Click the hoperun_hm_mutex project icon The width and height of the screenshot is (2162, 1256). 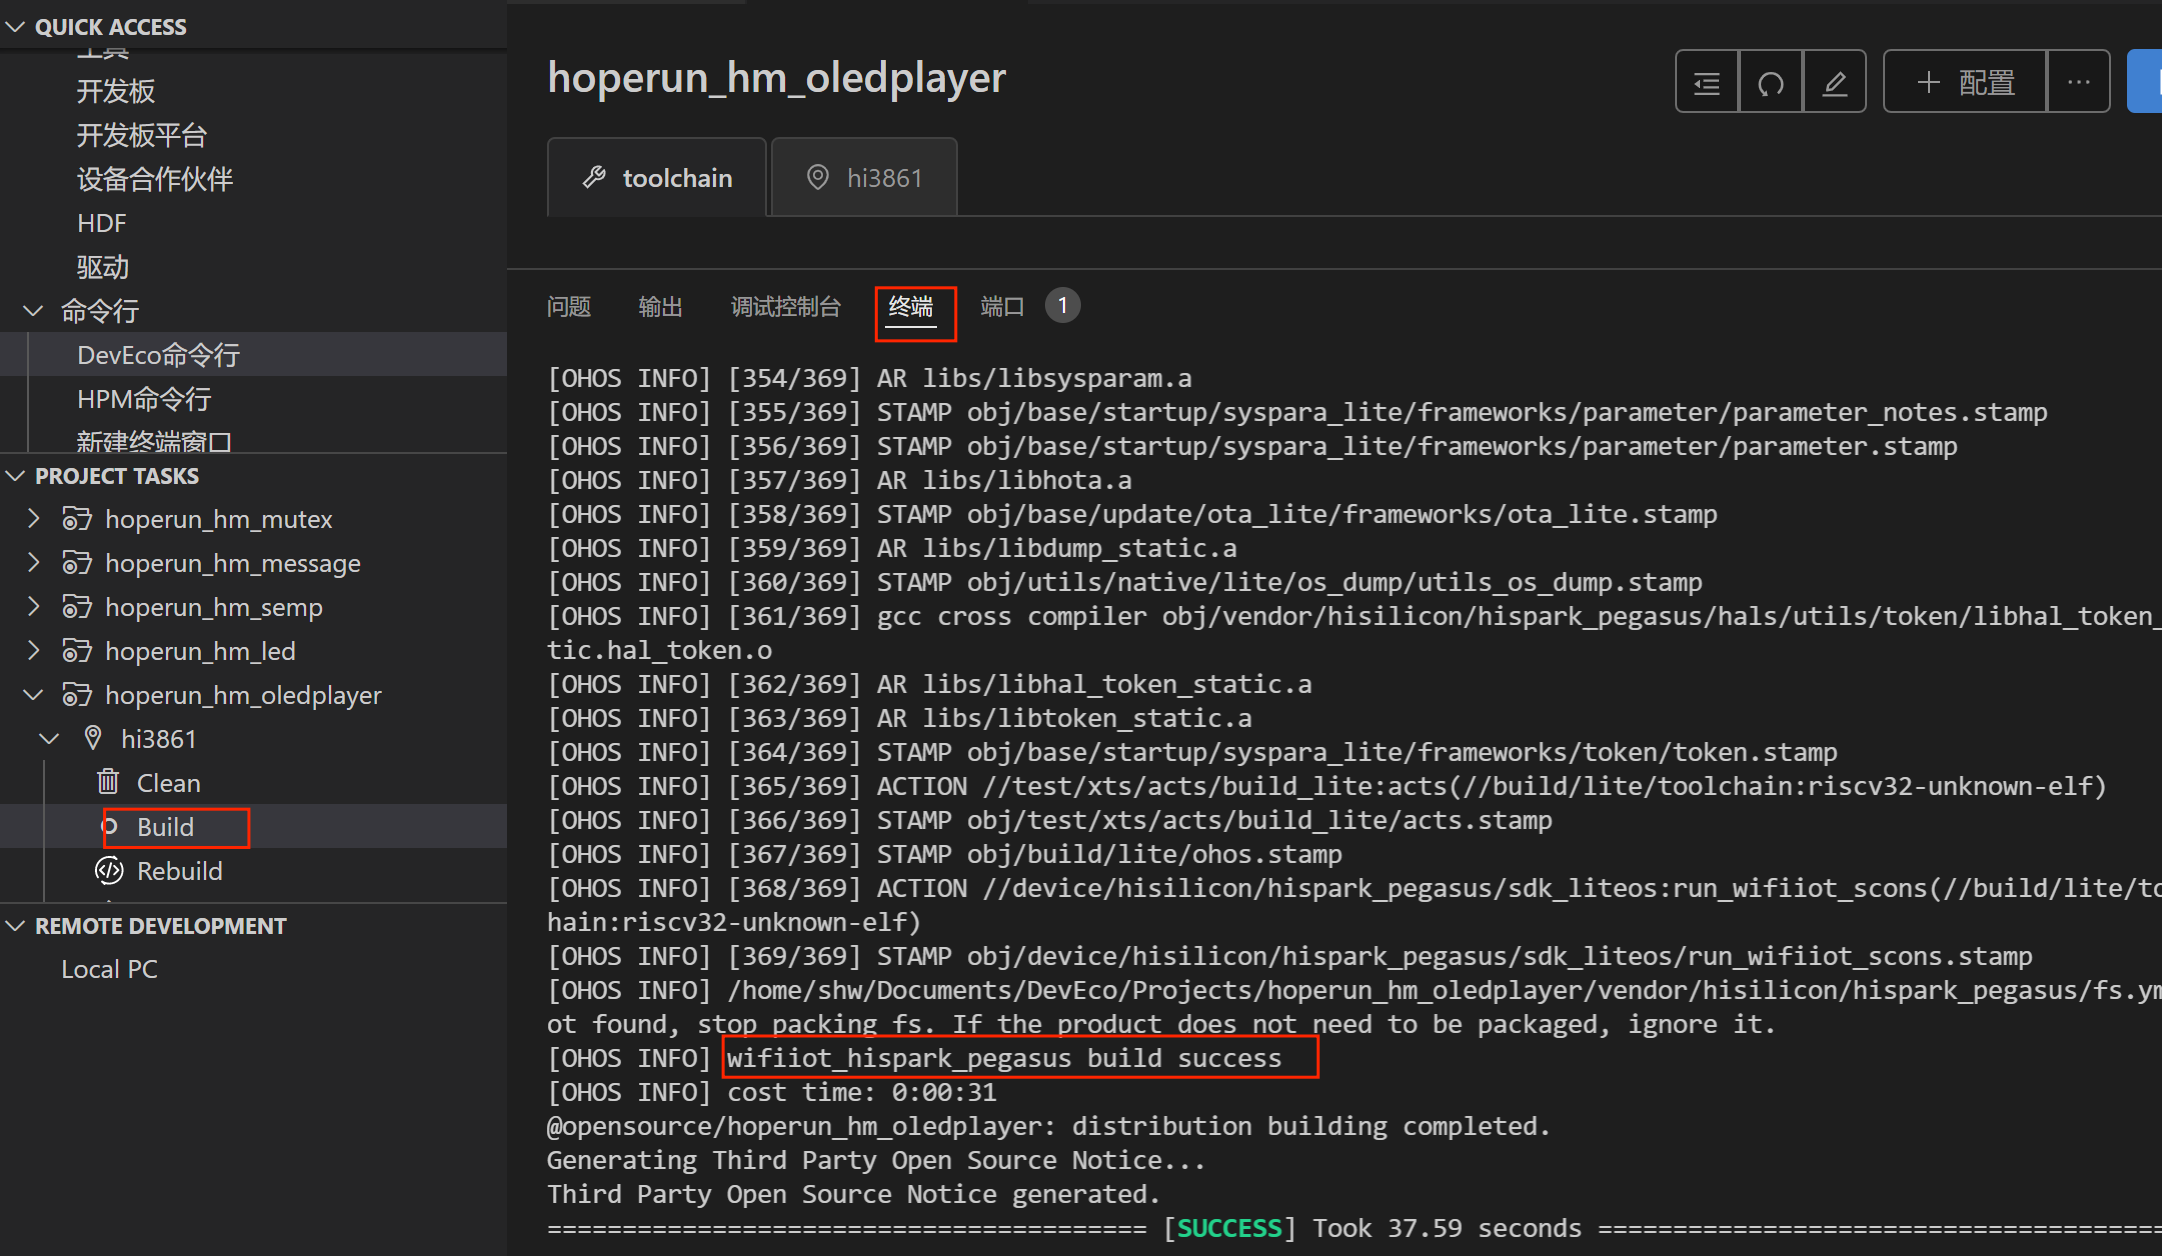(77, 519)
